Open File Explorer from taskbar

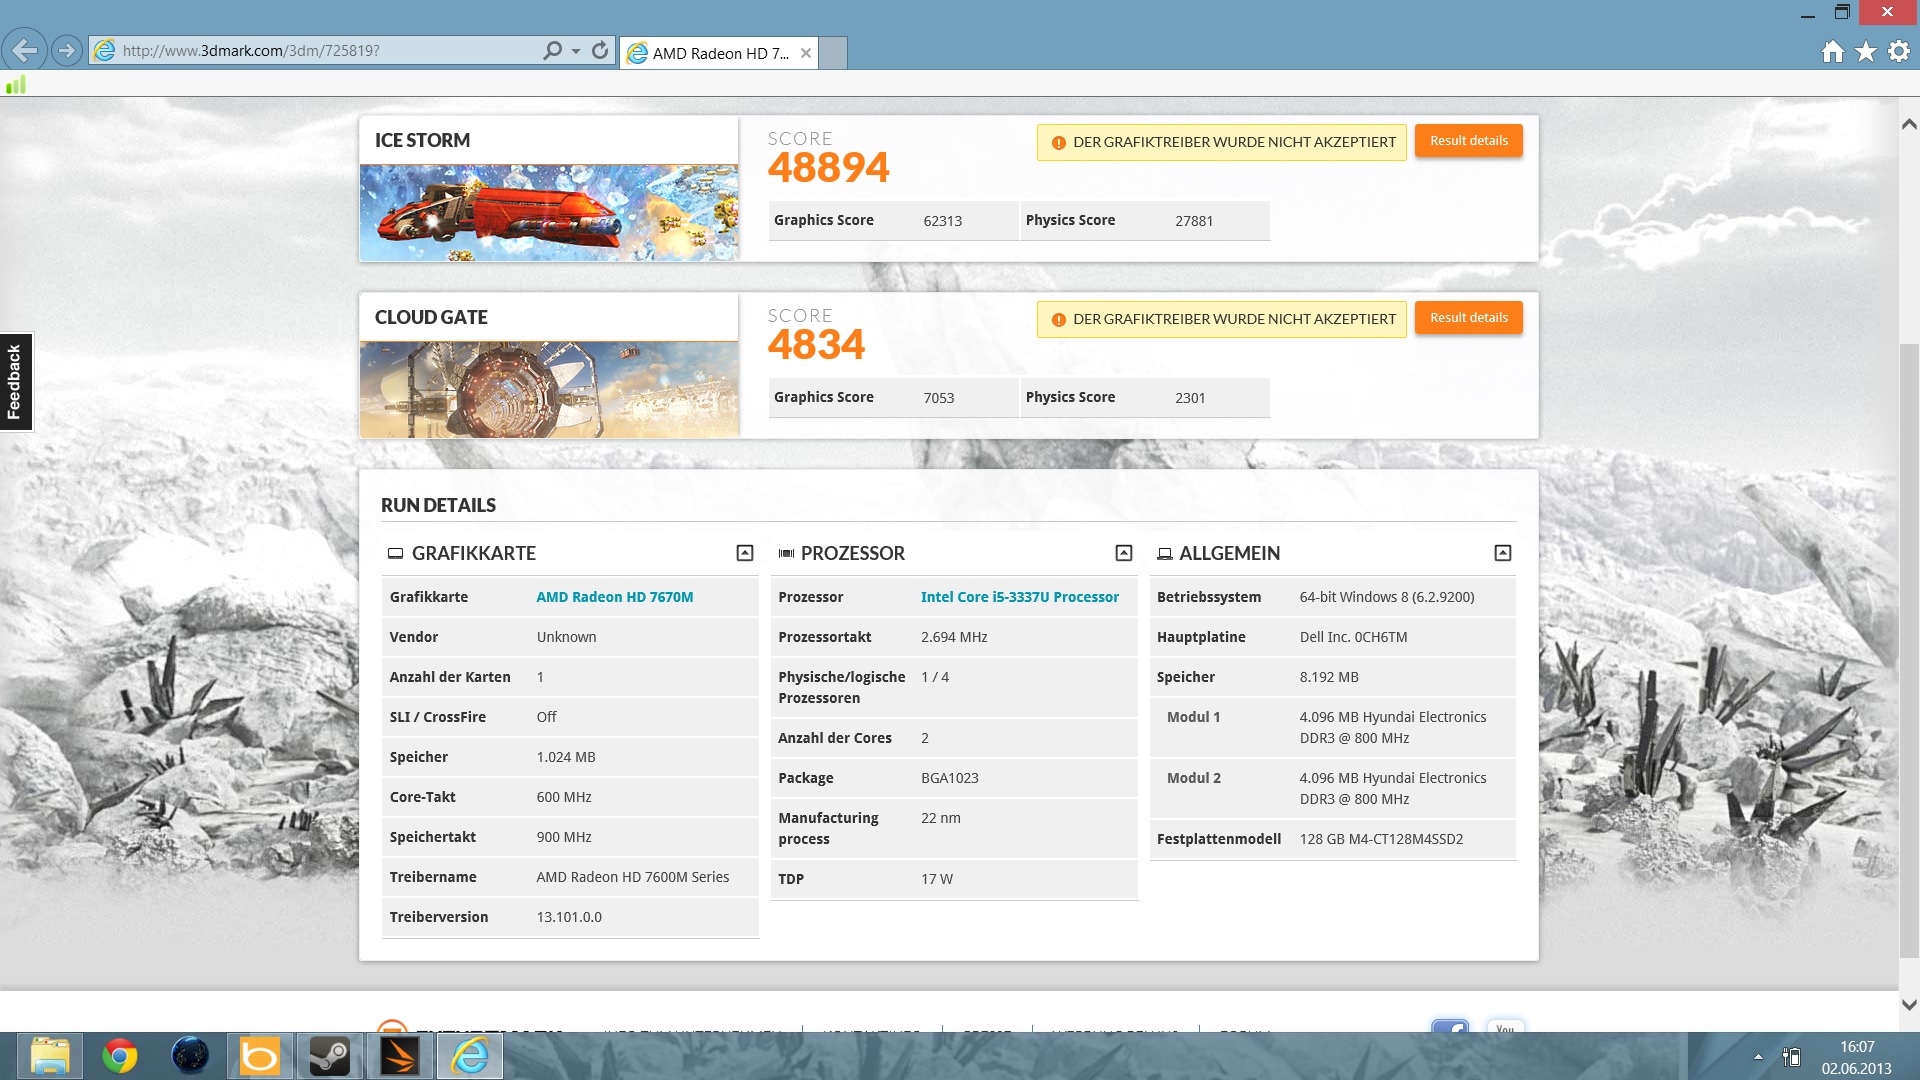50,1056
